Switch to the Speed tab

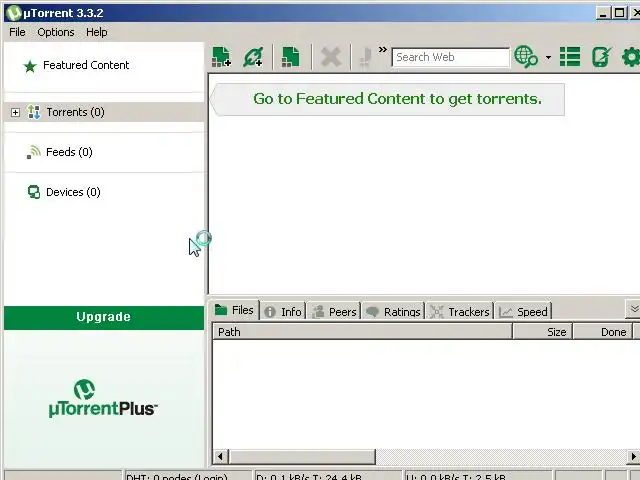(x=523, y=312)
